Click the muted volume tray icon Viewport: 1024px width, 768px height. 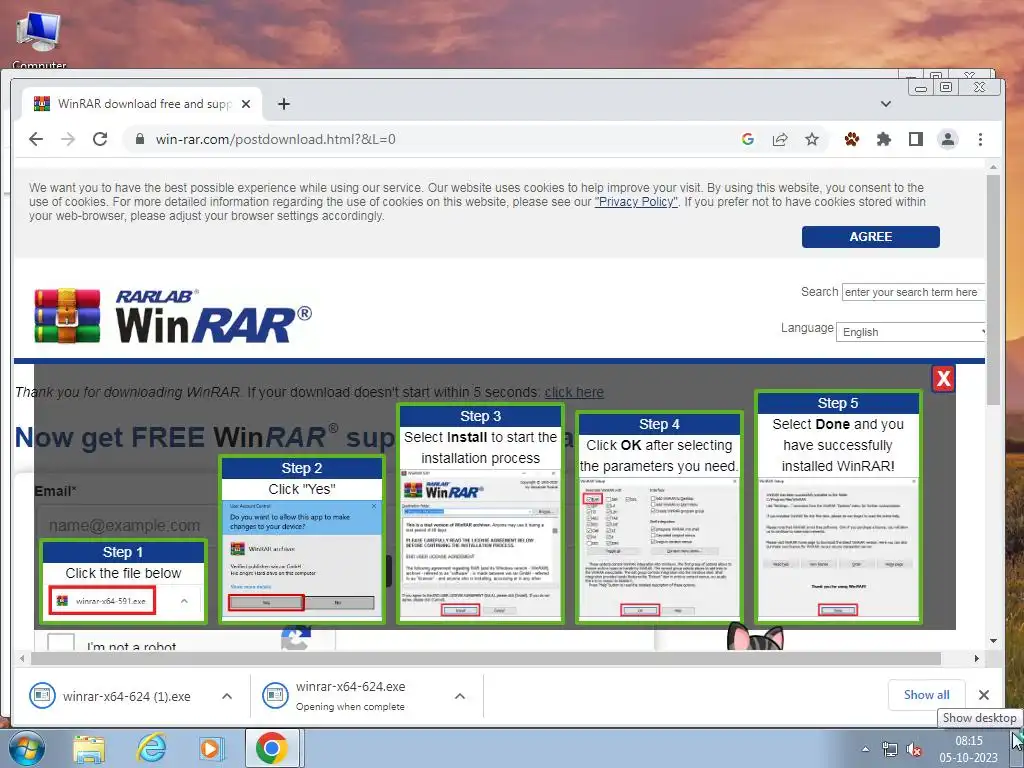(914, 750)
